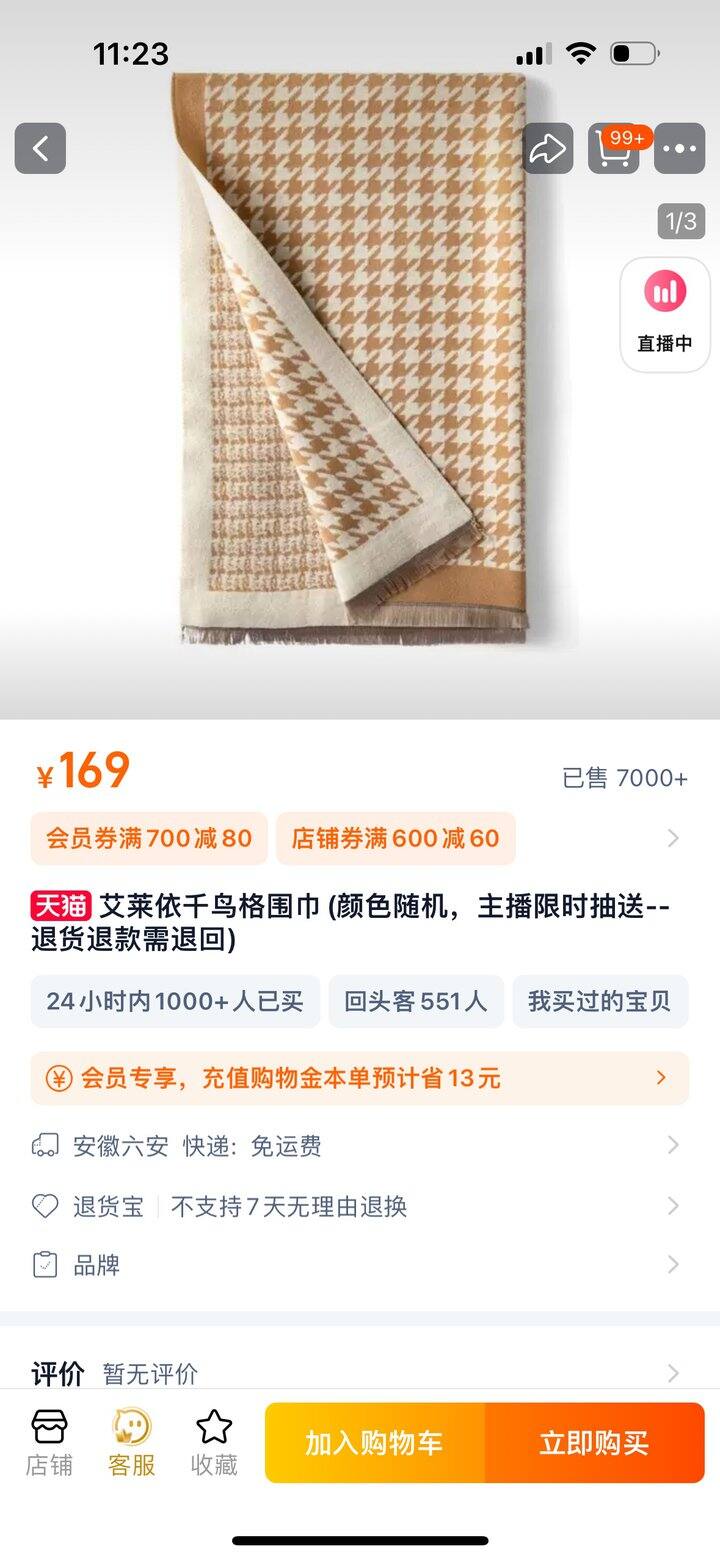This screenshot has width=720, height=1560.
Task: Tap 立即购买 buy now button
Action: 595,1443
